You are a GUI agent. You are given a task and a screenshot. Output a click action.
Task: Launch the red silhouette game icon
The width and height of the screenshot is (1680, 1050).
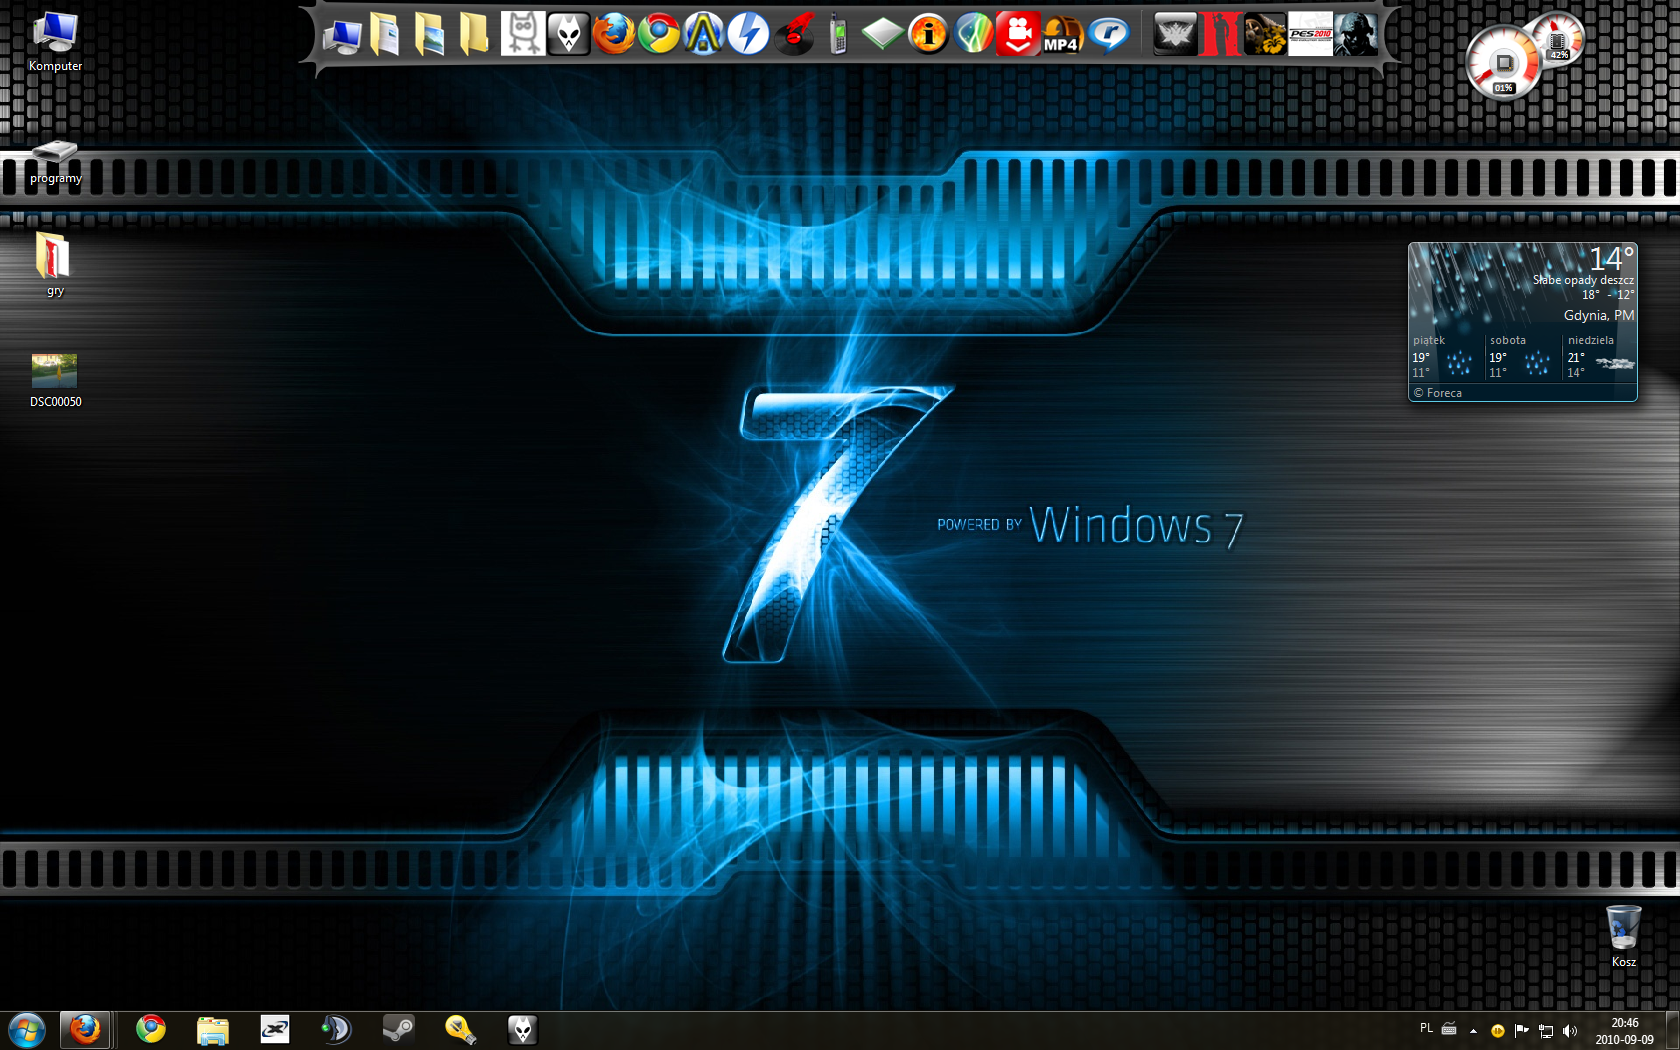[1220, 34]
